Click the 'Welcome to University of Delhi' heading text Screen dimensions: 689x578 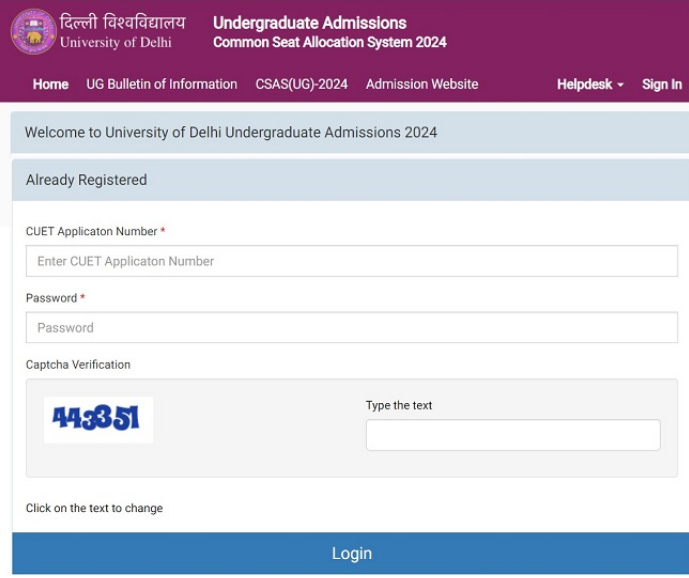pos(231,132)
